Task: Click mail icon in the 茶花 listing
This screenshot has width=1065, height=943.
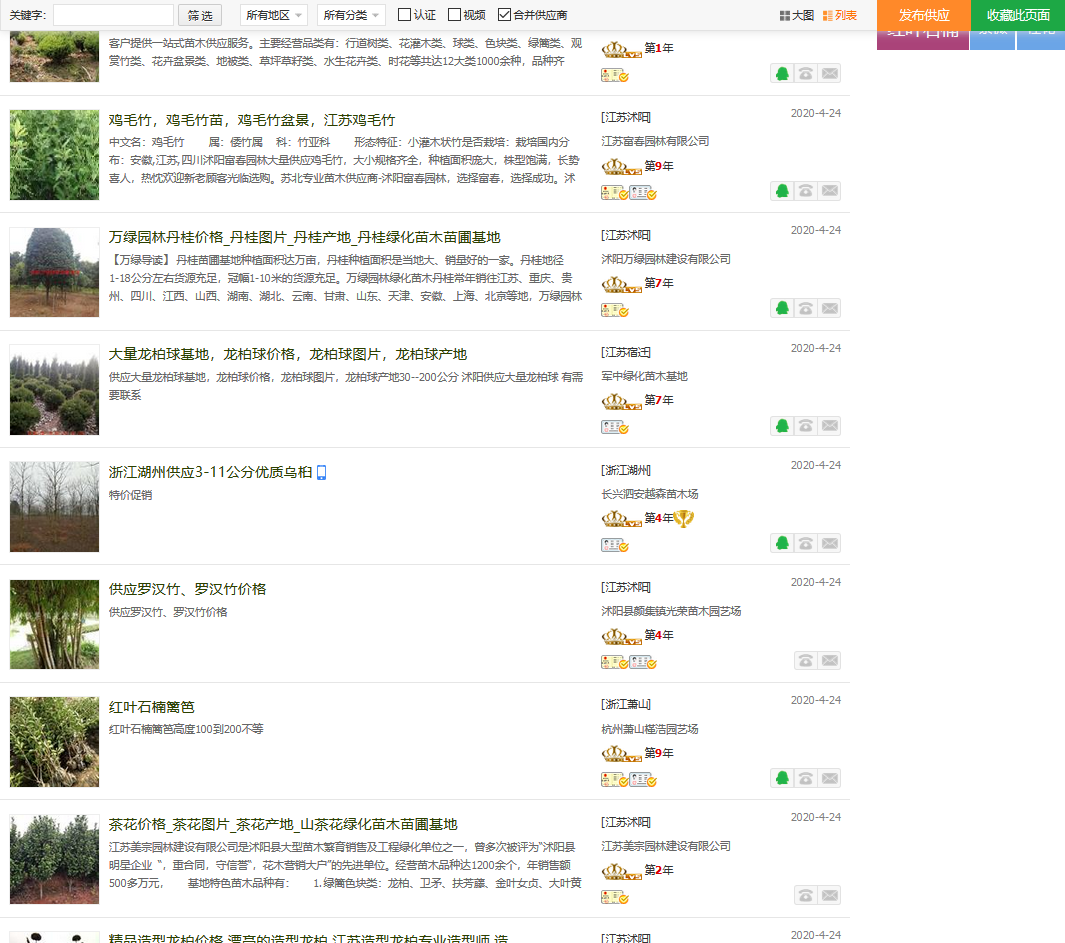Action: 829,895
